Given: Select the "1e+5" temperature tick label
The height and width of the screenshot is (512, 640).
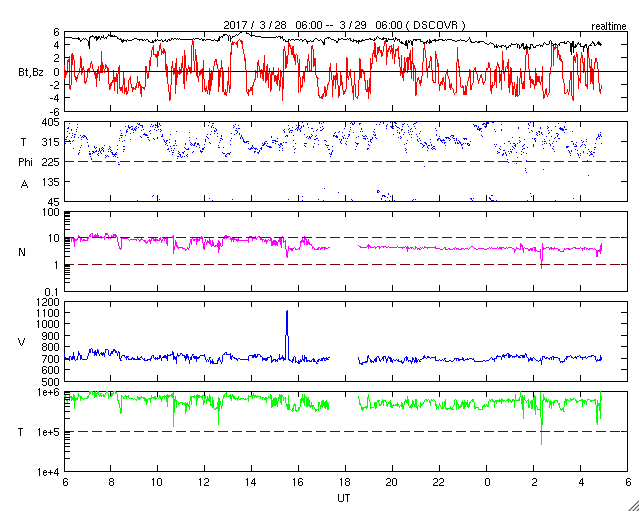Looking at the screenshot, I should coord(49,432).
